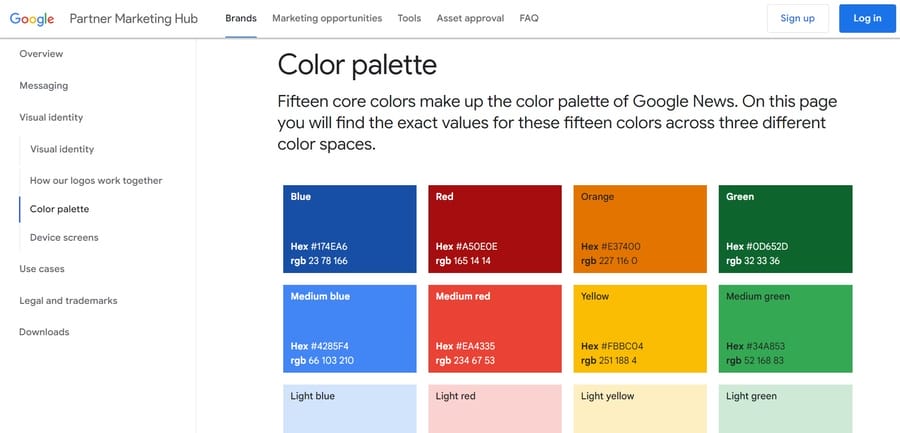The height and width of the screenshot is (433, 900).
Task: Click hex value #A50E0E
Action: pyautogui.click(x=476, y=246)
